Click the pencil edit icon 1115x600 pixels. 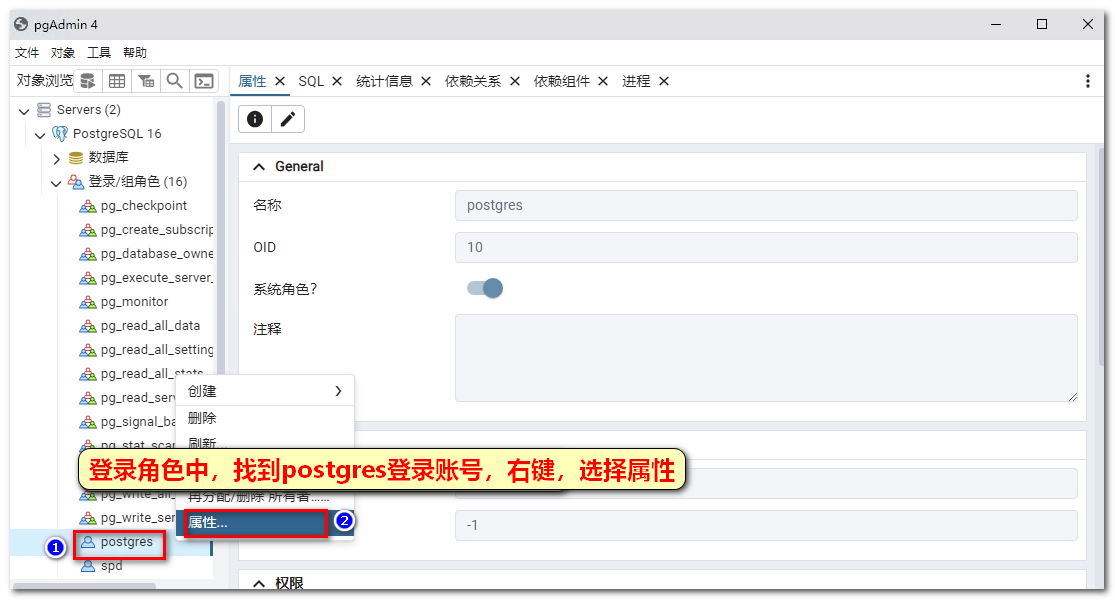[x=288, y=119]
